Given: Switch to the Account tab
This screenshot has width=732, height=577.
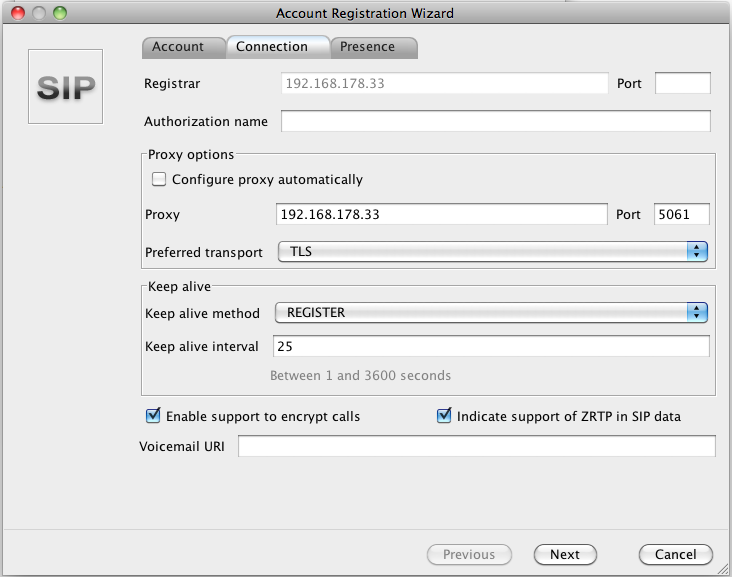Looking at the screenshot, I should 178,47.
